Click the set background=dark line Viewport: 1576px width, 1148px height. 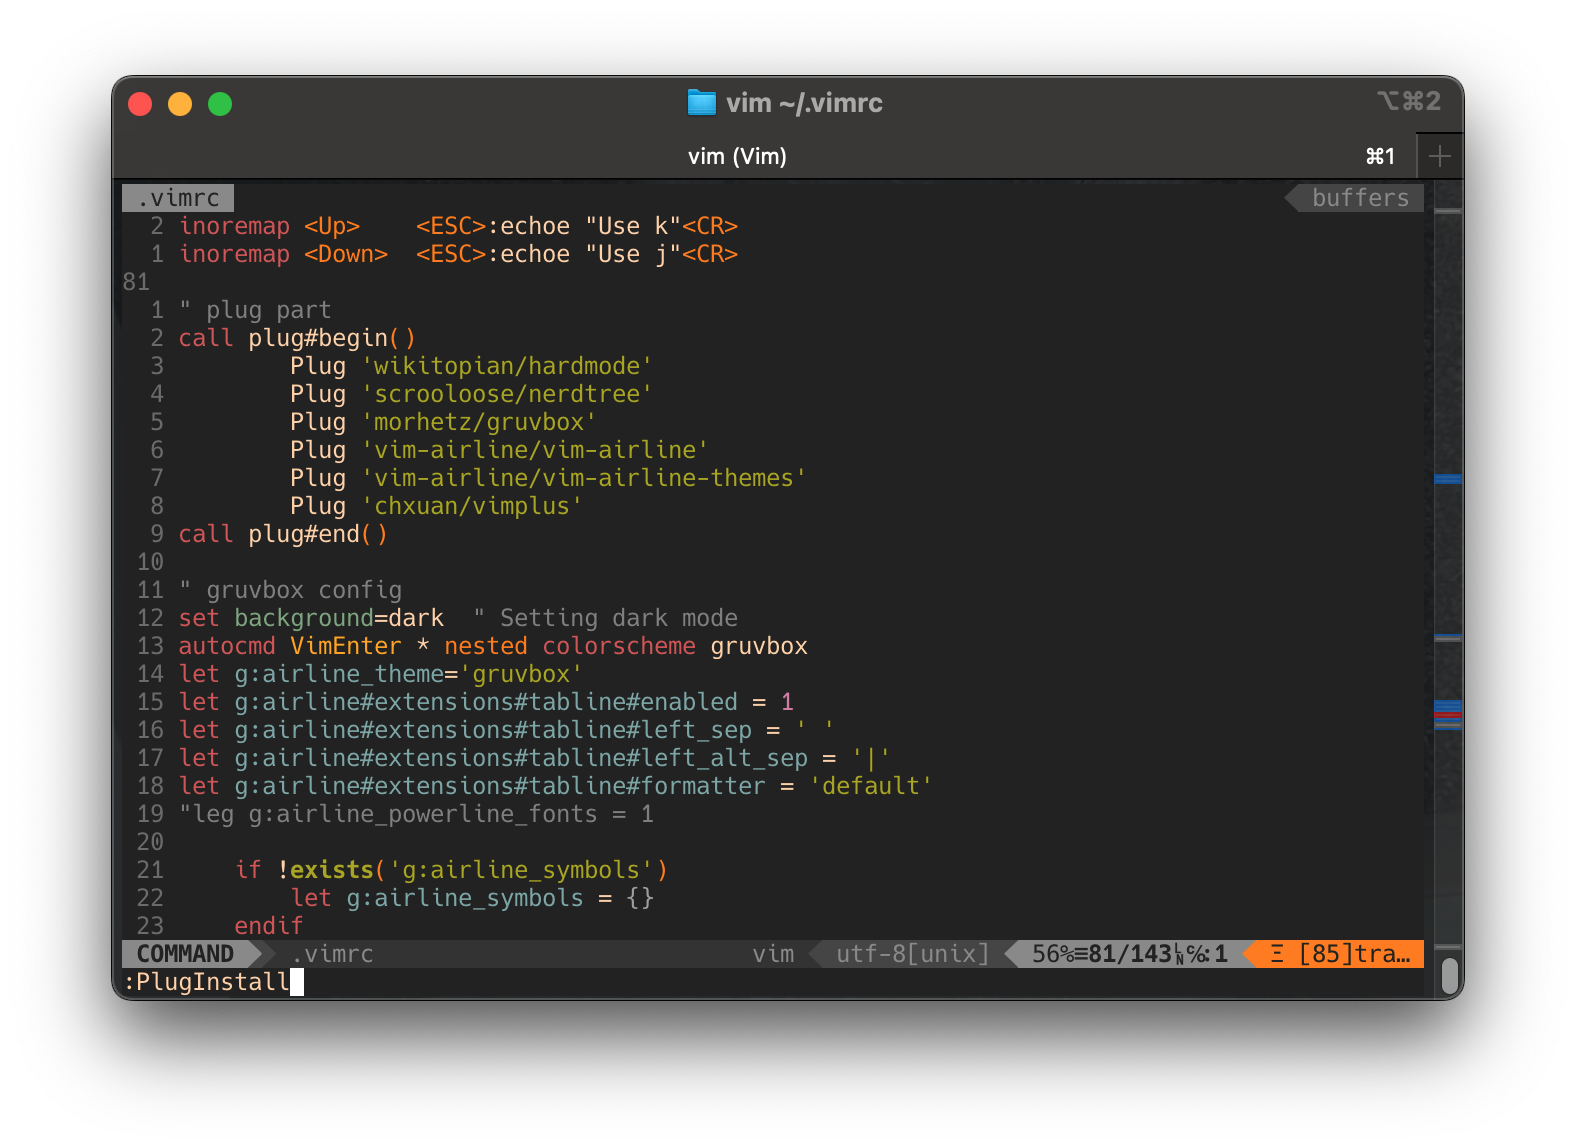311,618
